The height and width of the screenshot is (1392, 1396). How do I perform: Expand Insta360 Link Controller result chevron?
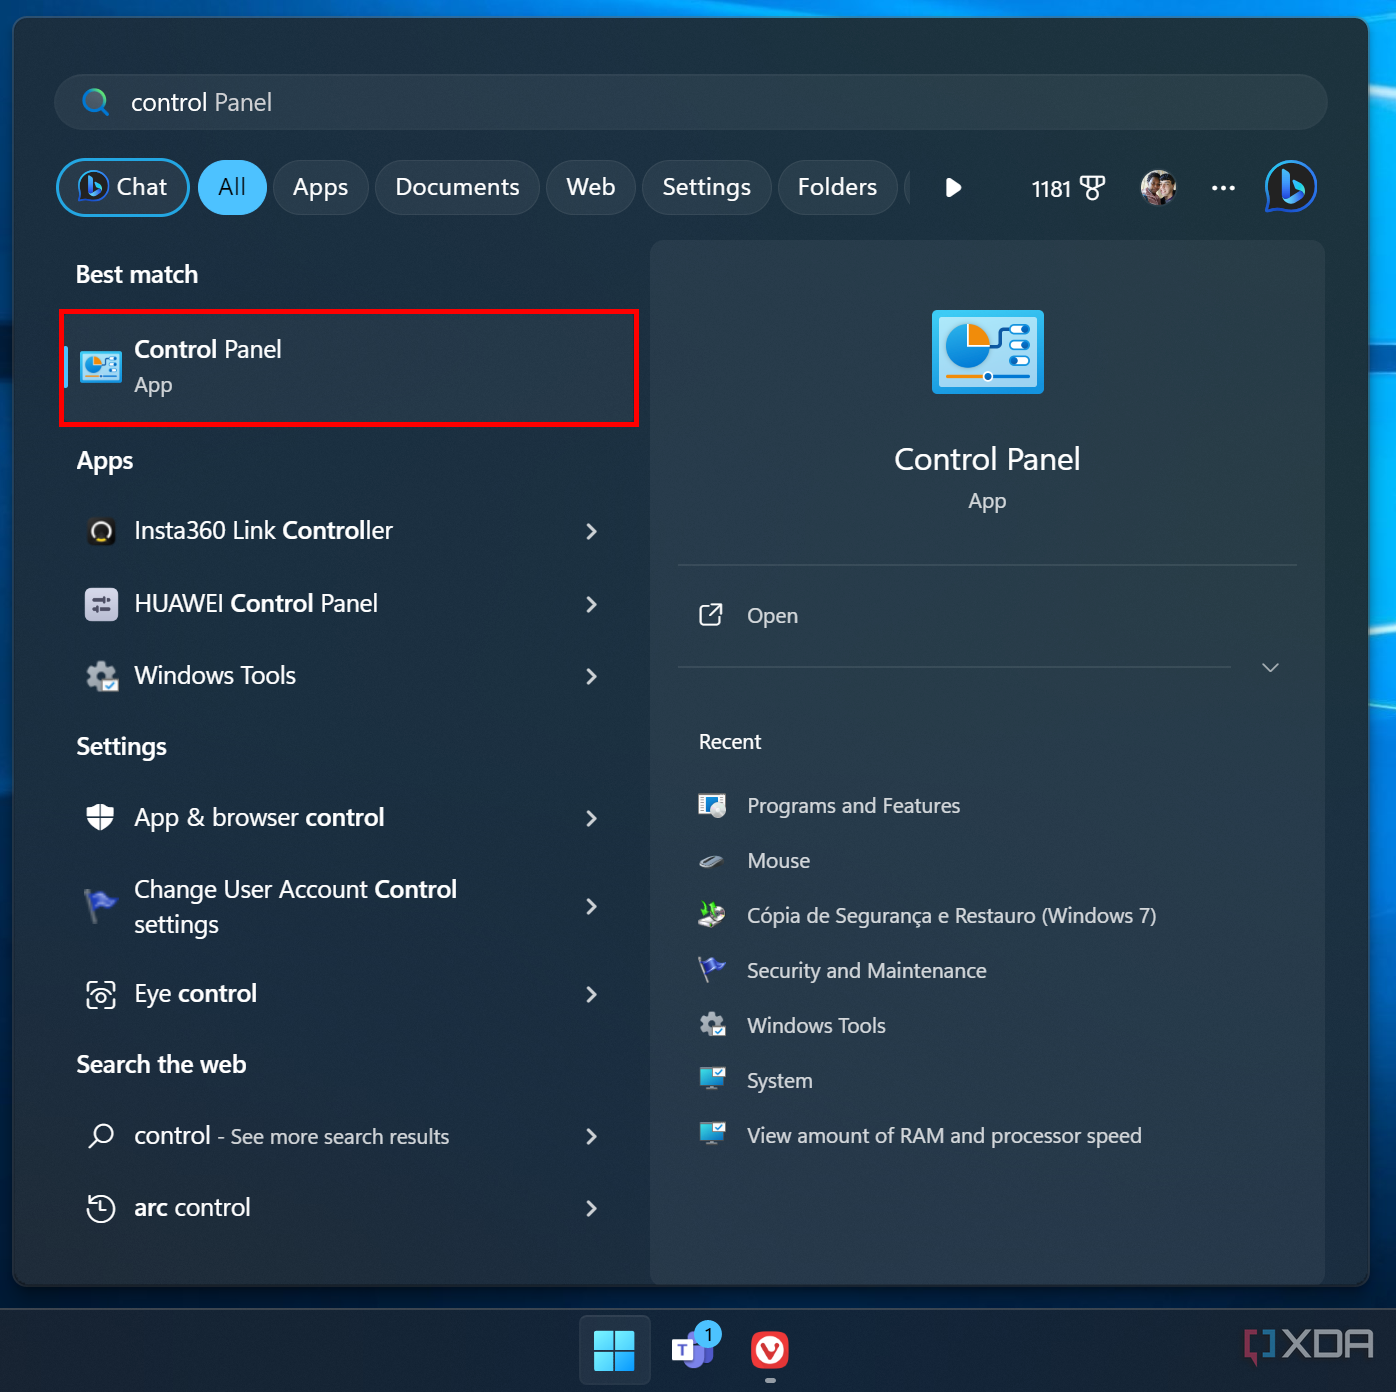[591, 531]
